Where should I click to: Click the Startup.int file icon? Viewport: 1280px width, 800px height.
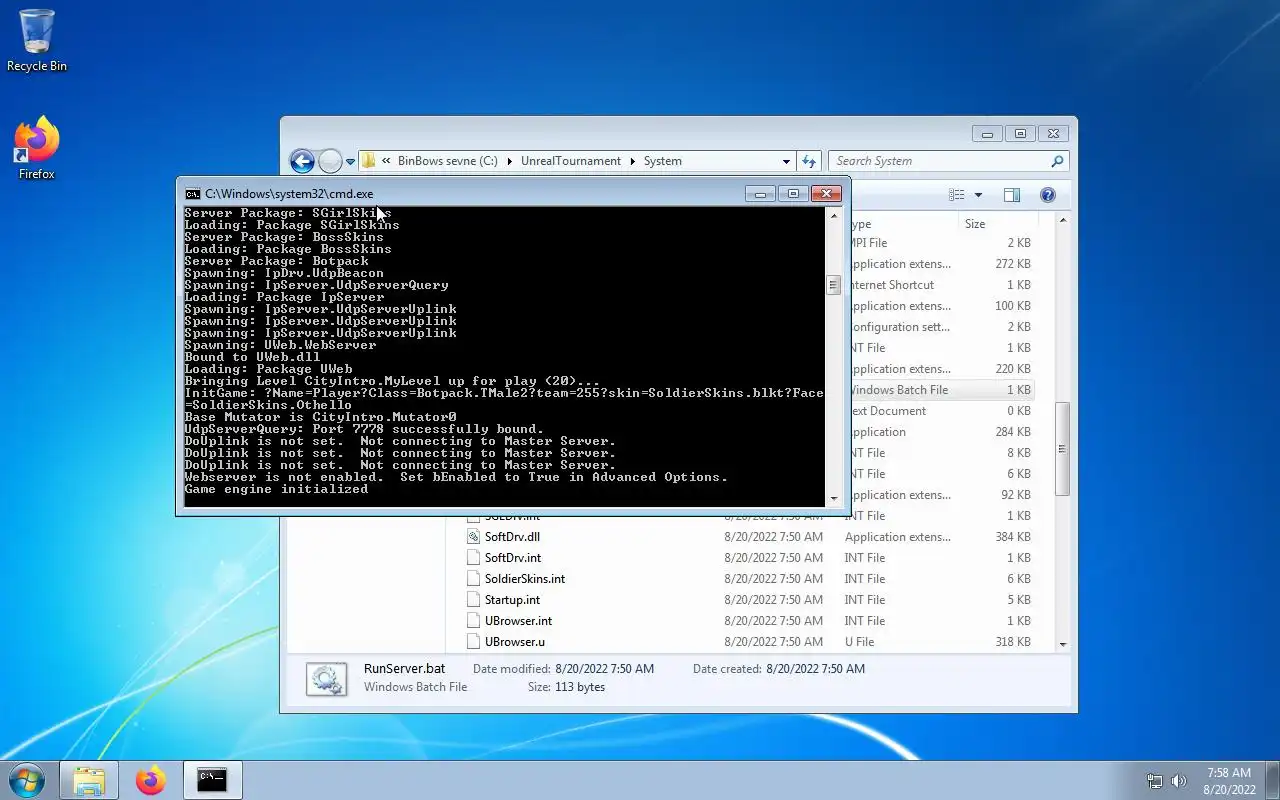[x=474, y=600]
